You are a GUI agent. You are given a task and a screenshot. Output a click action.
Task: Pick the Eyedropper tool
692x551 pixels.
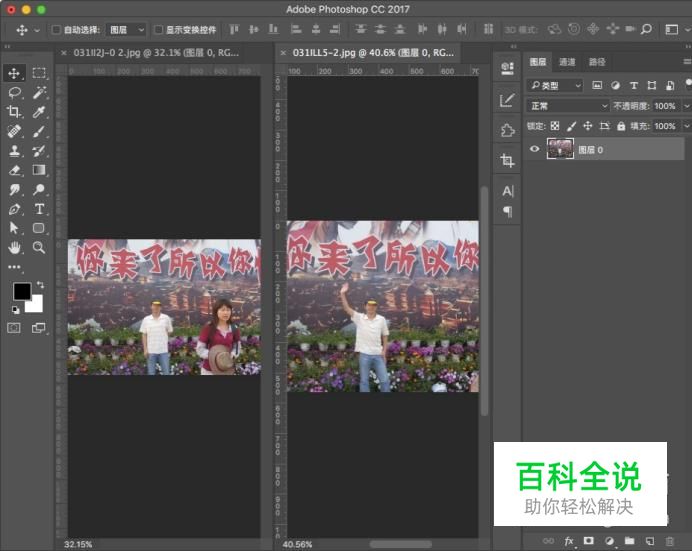39,112
